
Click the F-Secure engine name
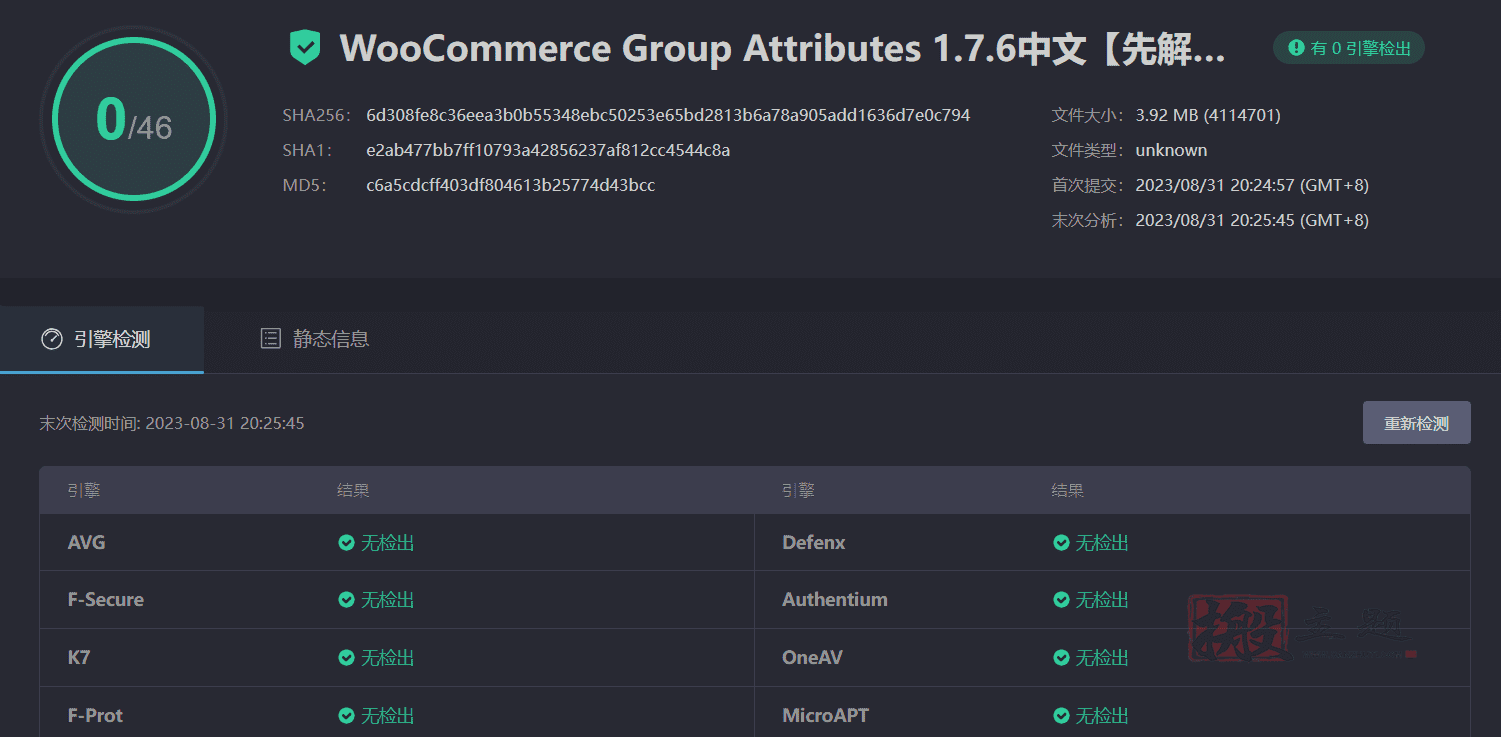click(106, 600)
